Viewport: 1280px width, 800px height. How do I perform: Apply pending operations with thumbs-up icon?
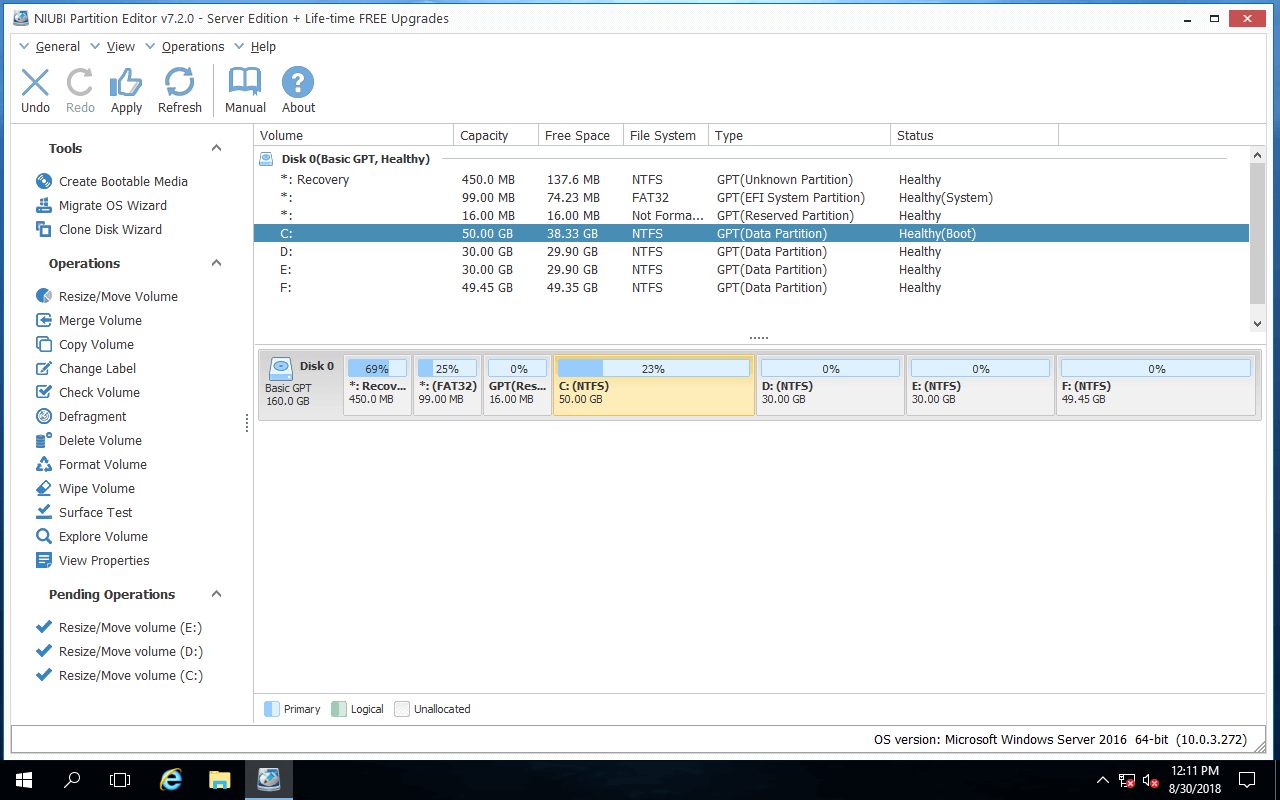point(126,82)
